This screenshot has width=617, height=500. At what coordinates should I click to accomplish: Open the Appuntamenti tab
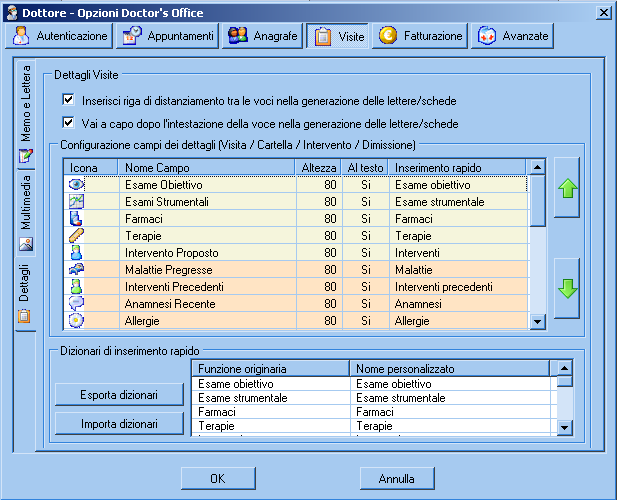point(168,36)
